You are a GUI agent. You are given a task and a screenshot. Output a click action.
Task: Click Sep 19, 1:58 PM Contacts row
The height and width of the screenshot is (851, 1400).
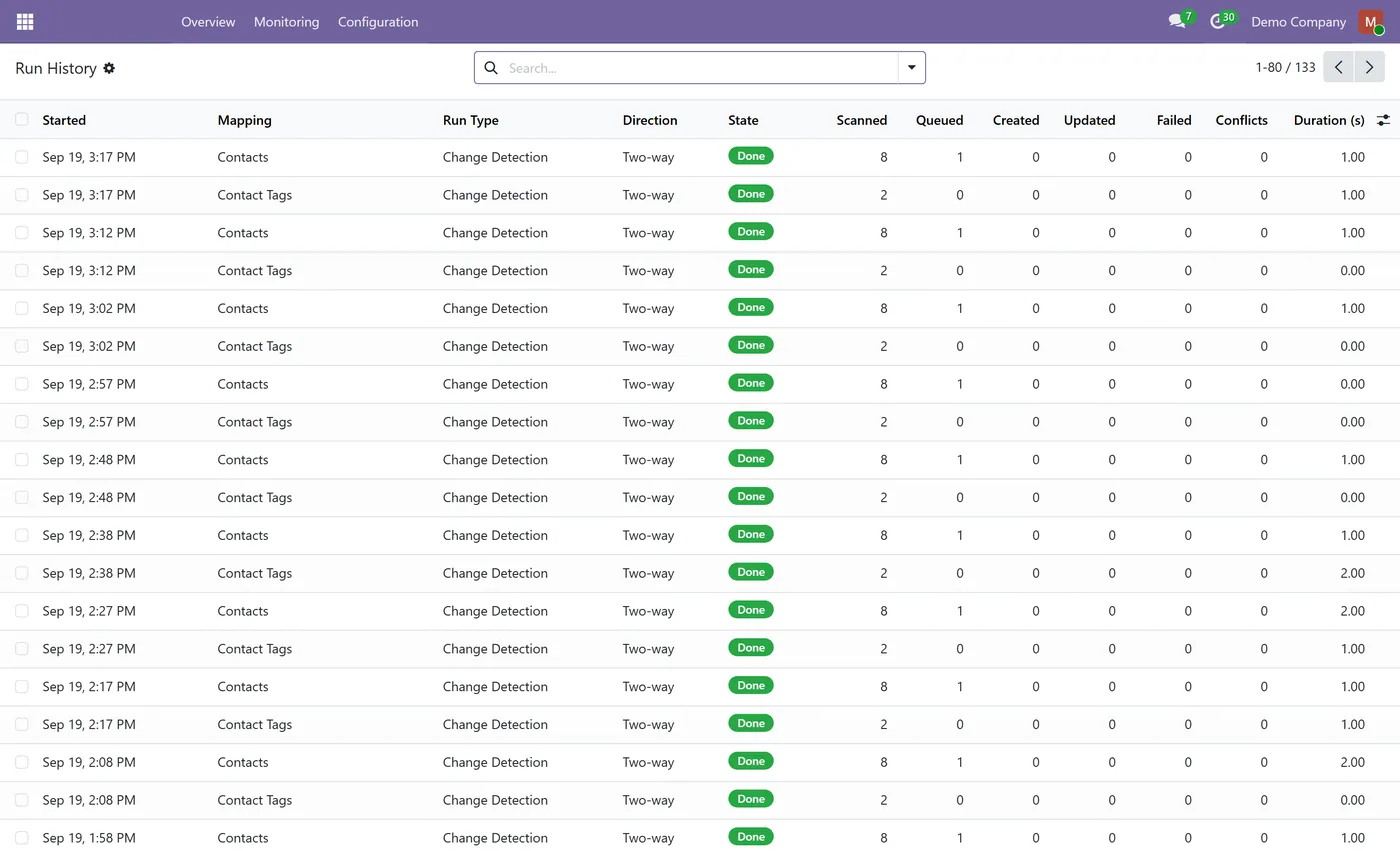[x=700, y=836]
